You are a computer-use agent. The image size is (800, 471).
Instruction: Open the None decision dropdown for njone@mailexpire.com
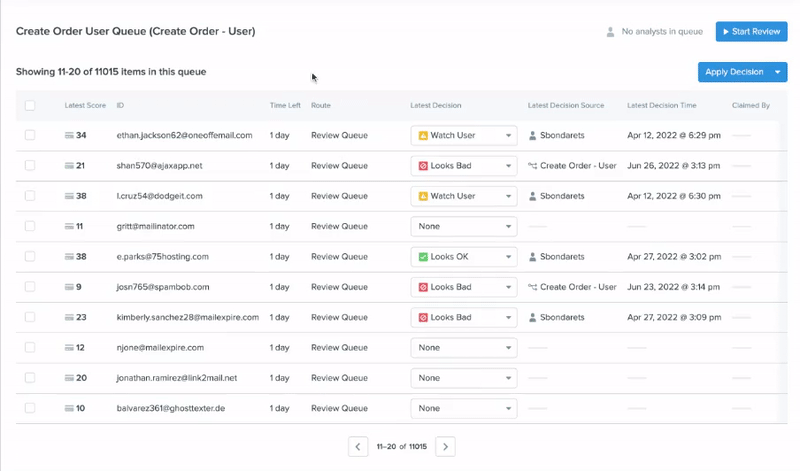464,348
